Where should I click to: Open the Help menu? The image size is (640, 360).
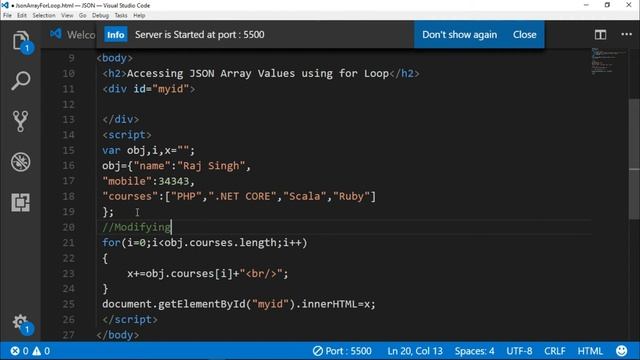pos(139,16)
